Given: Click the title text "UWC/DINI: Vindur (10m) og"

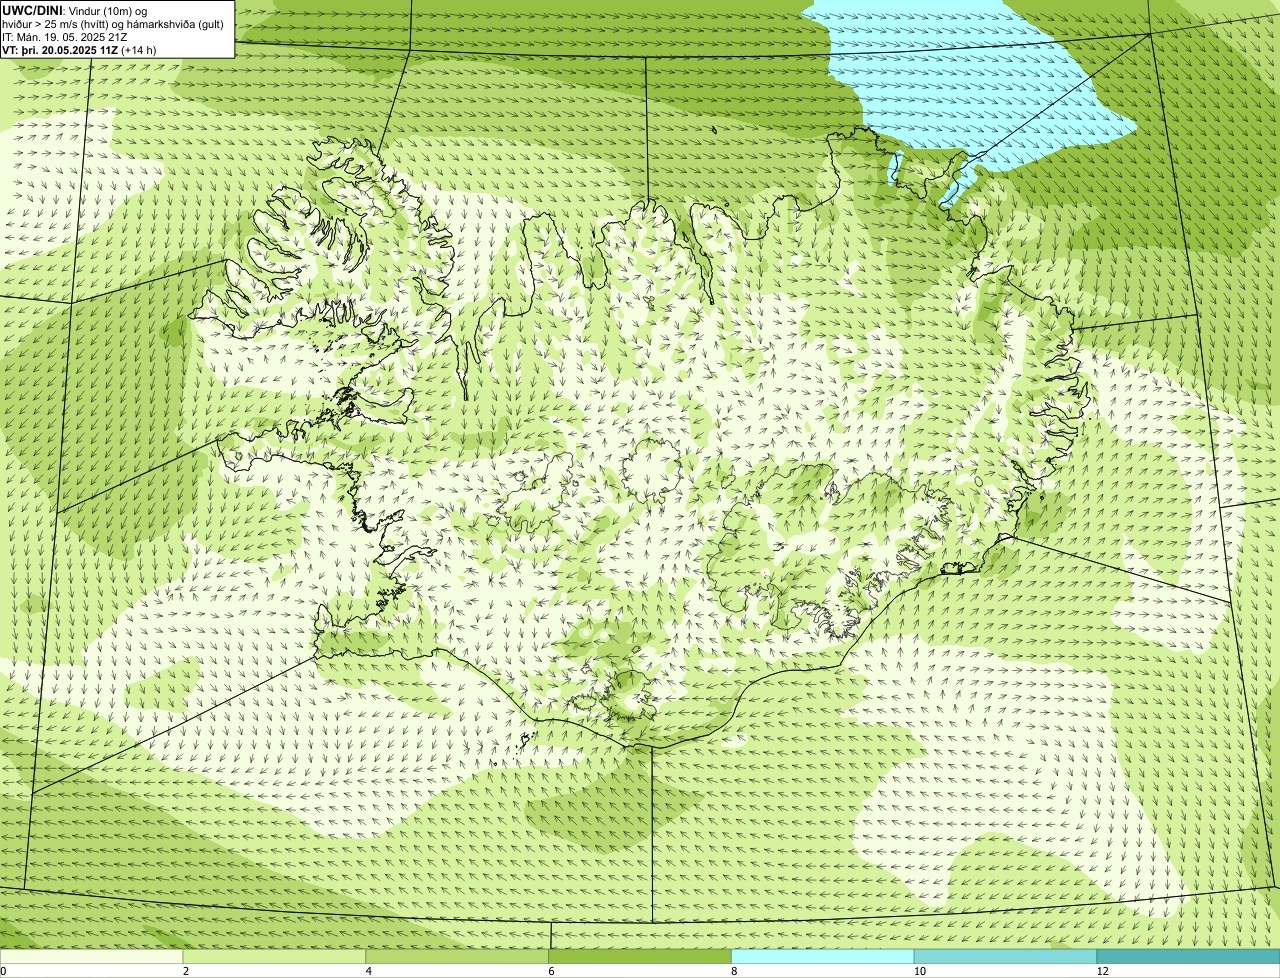Looking at the screenshot, I should (75, 10).
